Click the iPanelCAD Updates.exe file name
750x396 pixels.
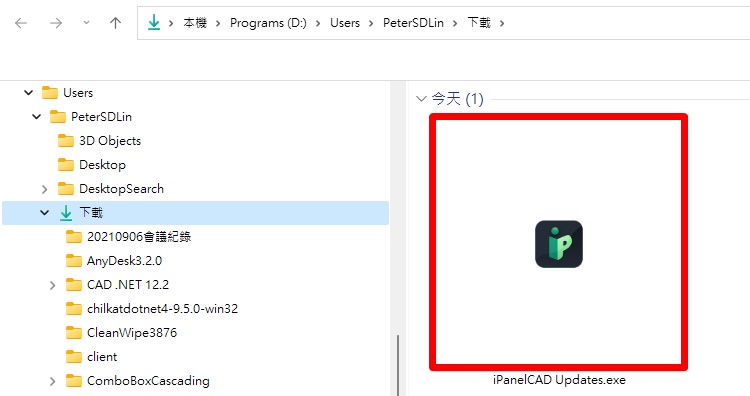pos(559,380)
